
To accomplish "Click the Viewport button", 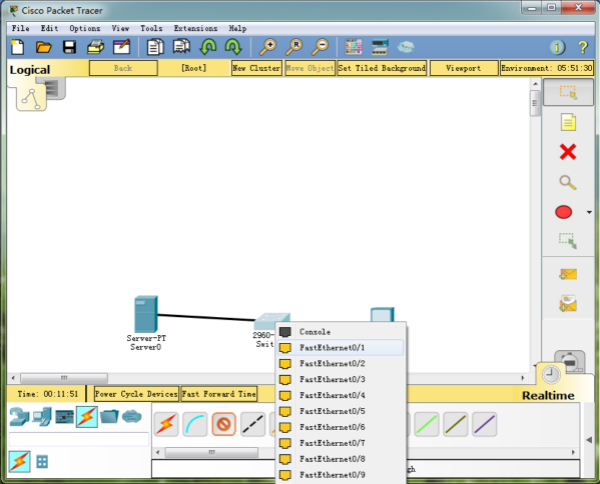I will (464, 68).
